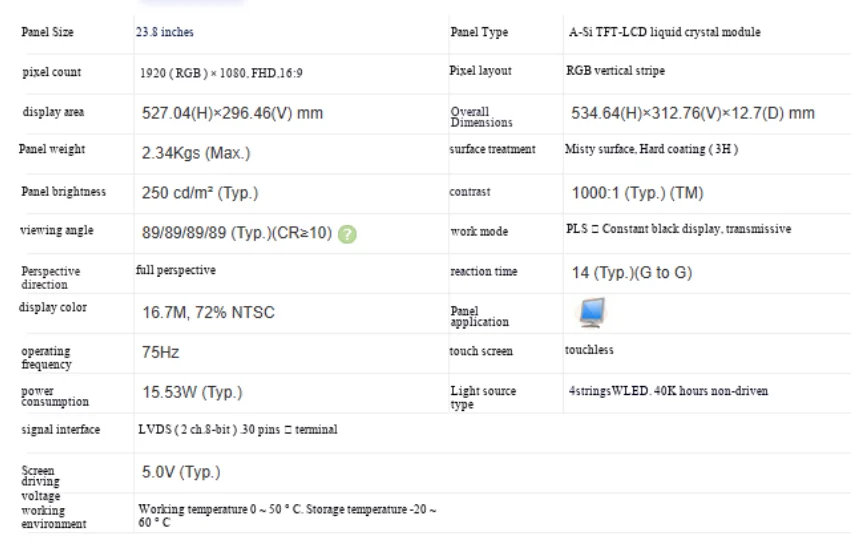Screen dimensions: 851x544
Task: Select the 'Panel Size' label
Action: [47, 32]
